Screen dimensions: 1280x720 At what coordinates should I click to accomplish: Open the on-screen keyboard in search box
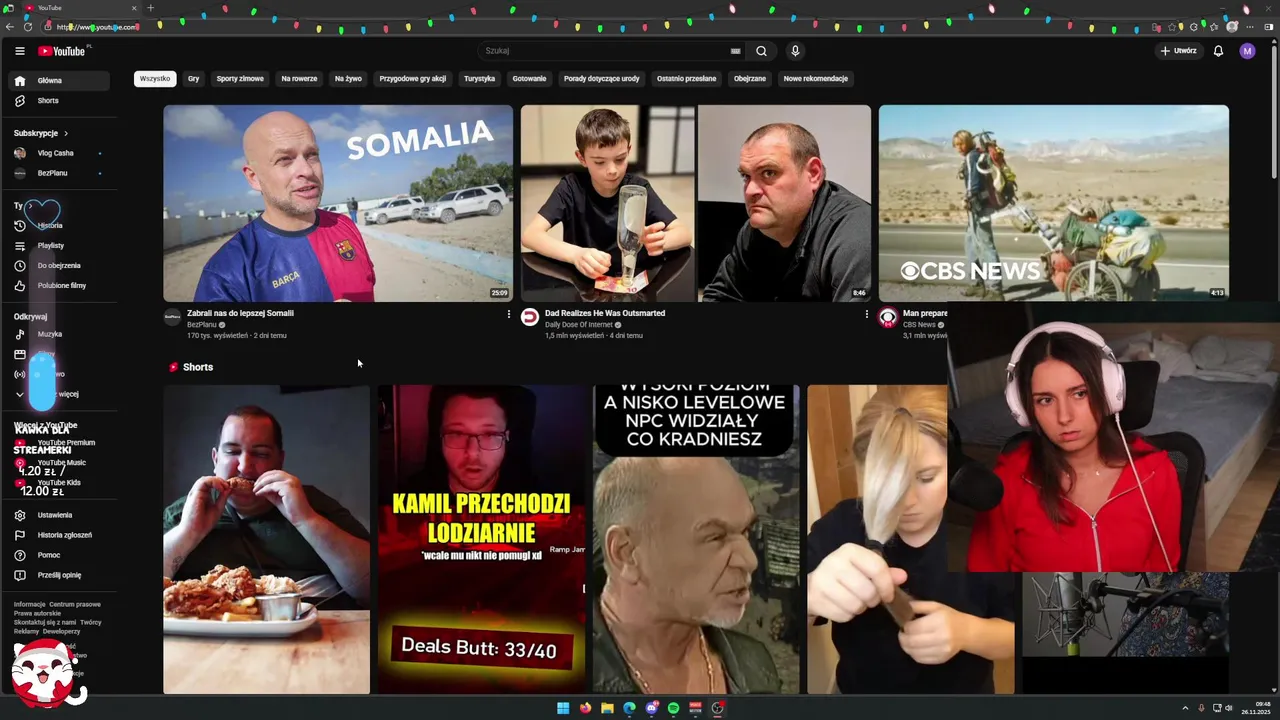click(x=735, y=51)
